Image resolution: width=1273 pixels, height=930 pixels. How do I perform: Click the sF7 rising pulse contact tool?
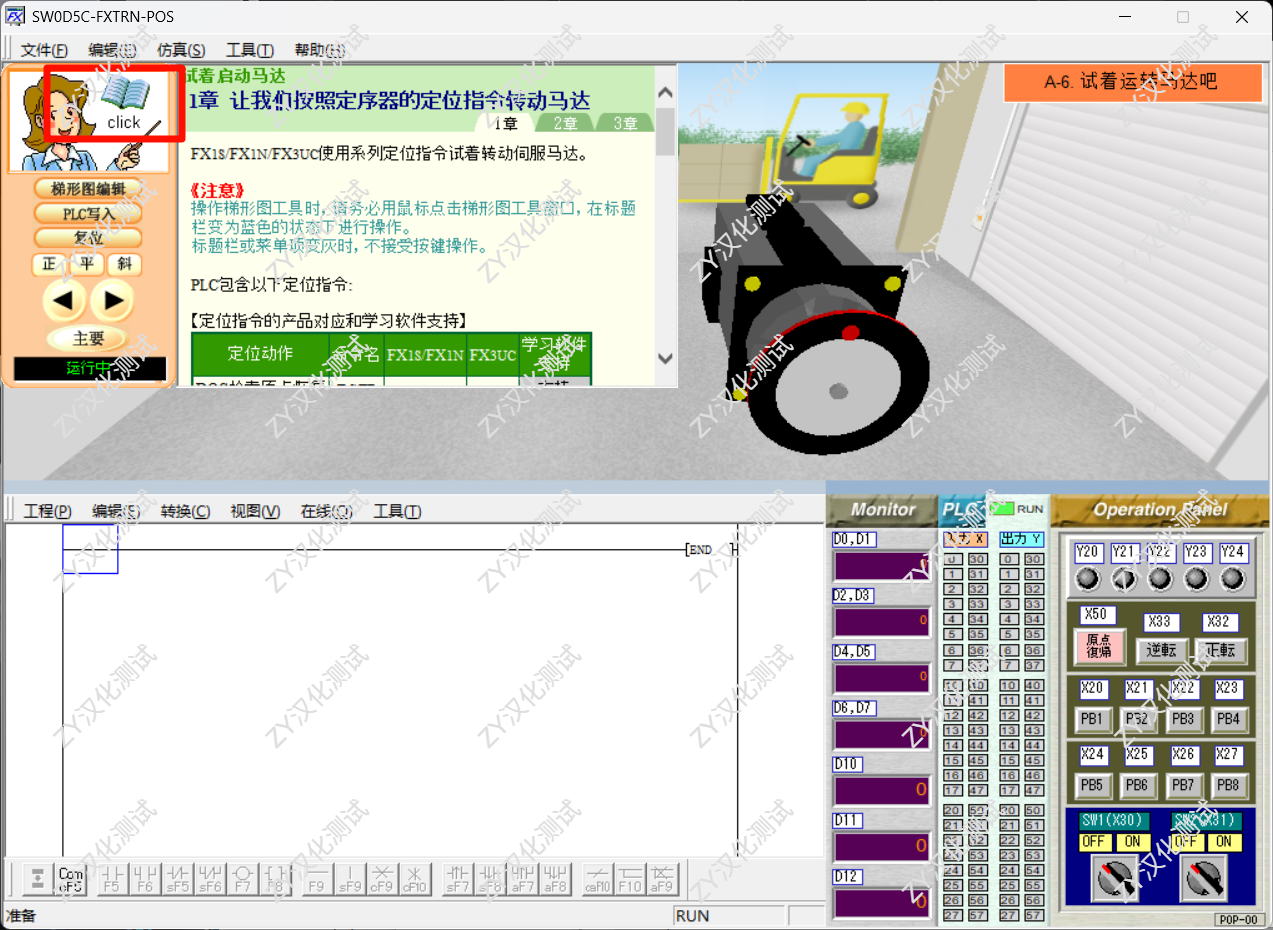pos(458,878)
